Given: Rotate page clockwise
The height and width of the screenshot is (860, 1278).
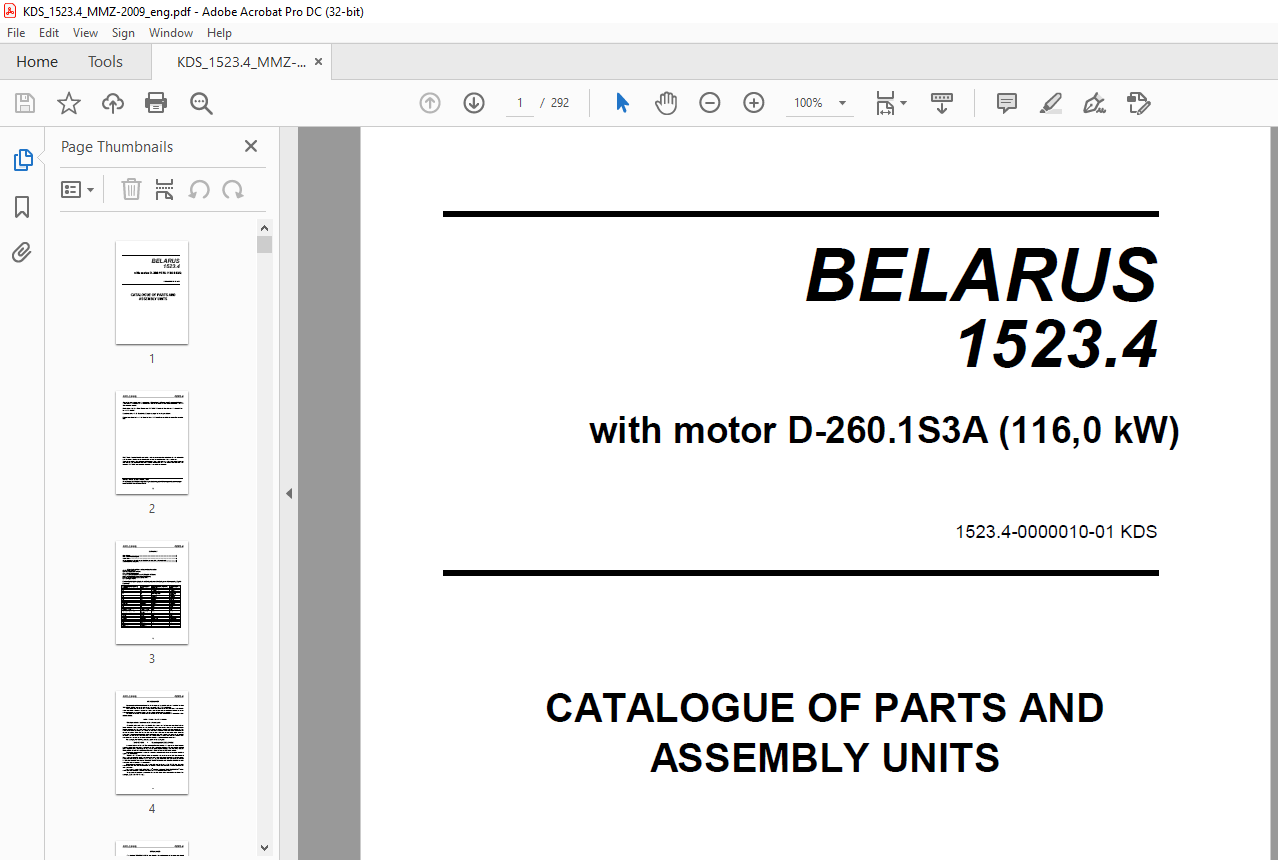Looking at the screenshot, I should click(x=233, y=189).
